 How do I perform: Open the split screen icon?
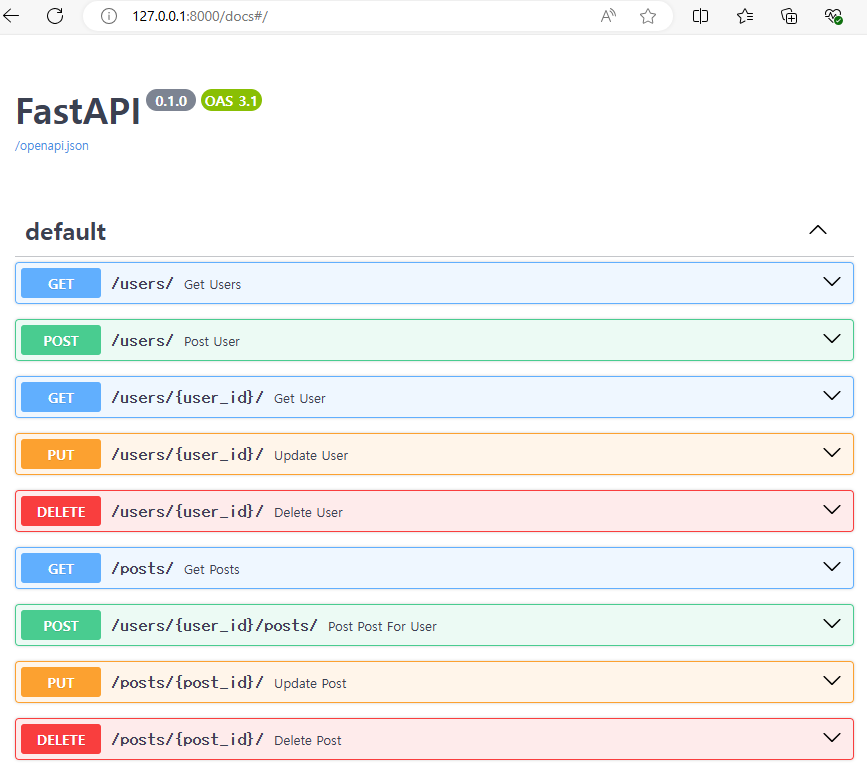(700, 16)
